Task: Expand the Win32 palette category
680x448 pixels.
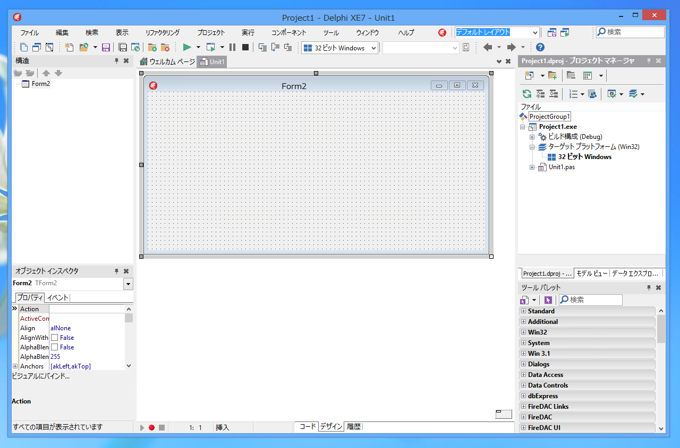Action: tap(523, 332)
